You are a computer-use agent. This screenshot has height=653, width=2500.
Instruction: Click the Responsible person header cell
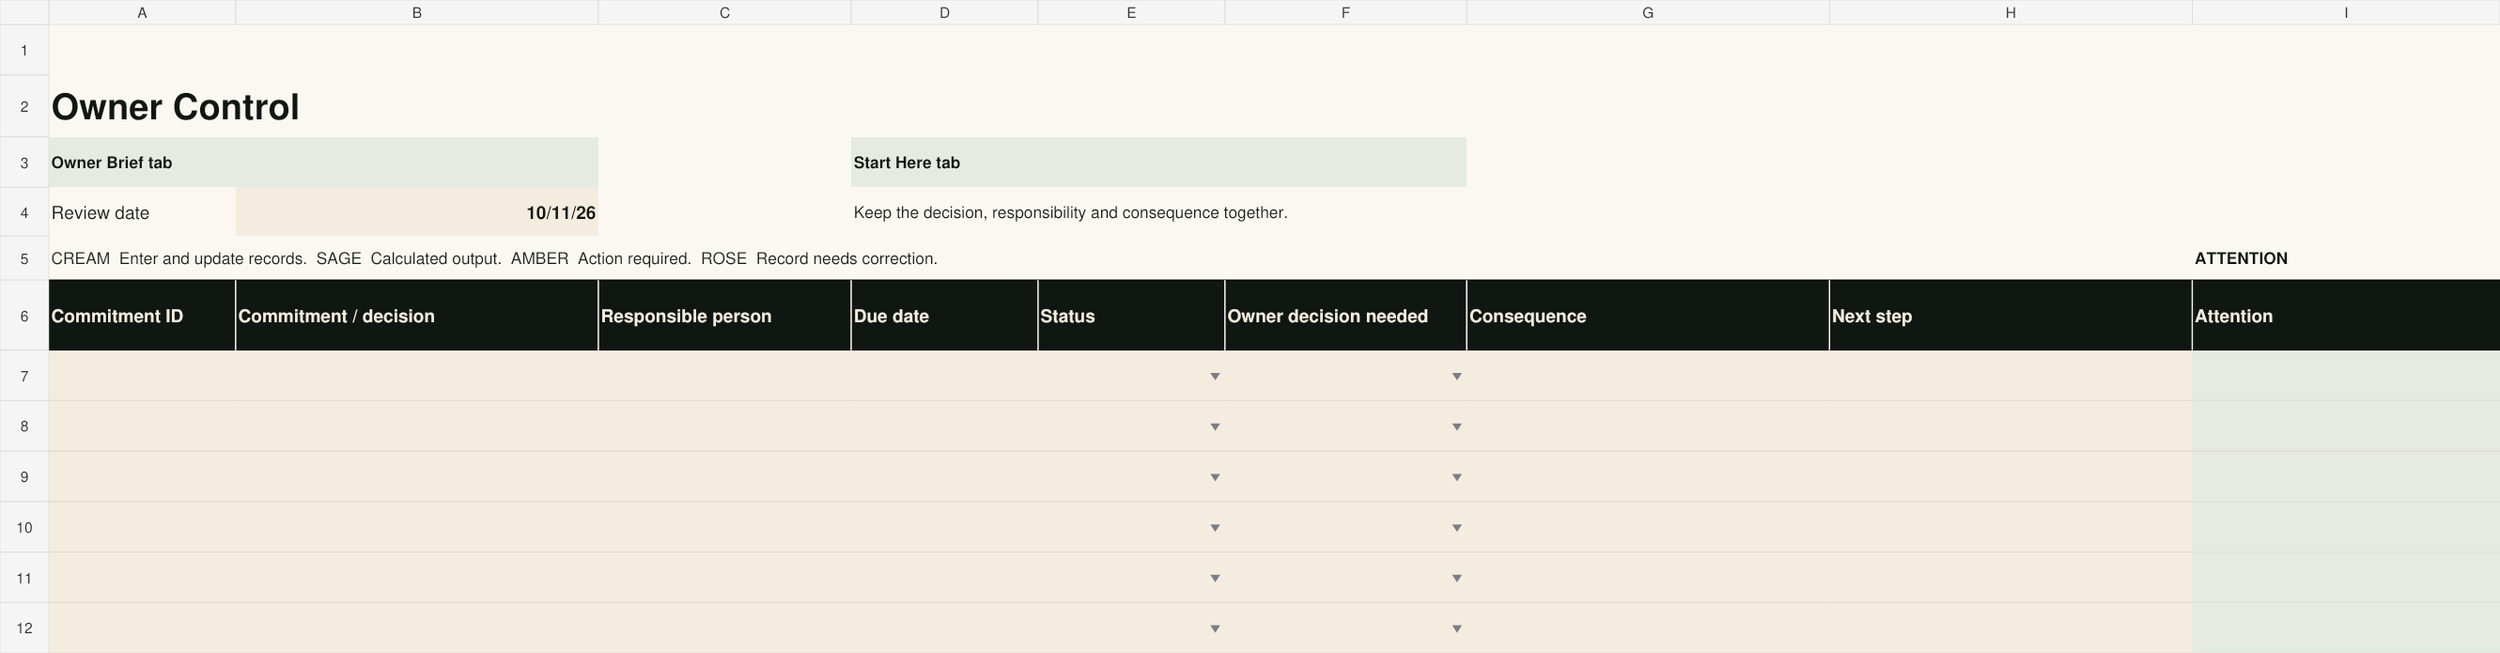pos(724,316)
